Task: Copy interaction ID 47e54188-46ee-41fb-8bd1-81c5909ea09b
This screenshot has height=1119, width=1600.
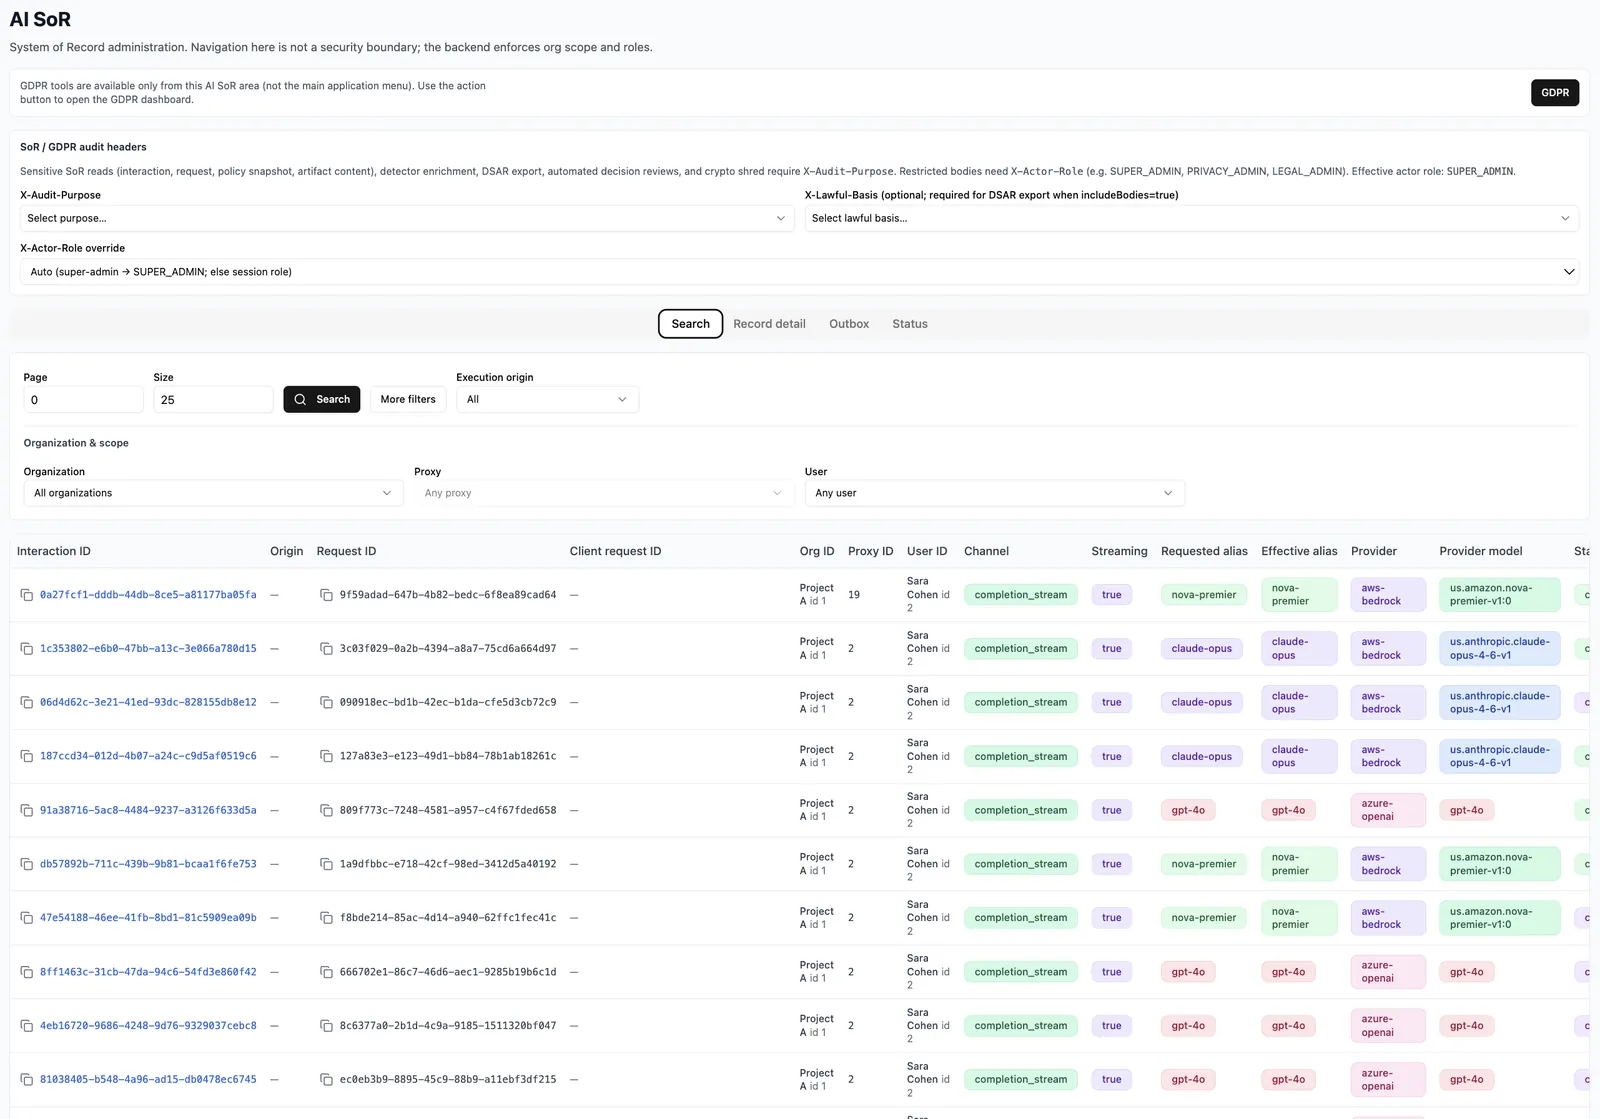Action: (x=27, y=918)
